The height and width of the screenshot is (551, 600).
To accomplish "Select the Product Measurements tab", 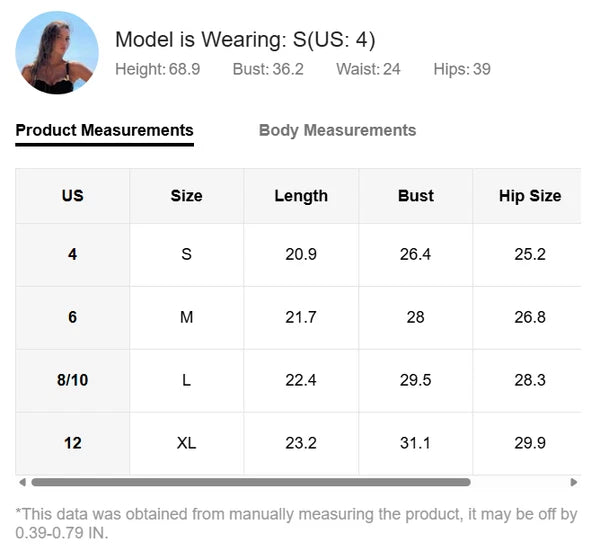I will 104,130.
